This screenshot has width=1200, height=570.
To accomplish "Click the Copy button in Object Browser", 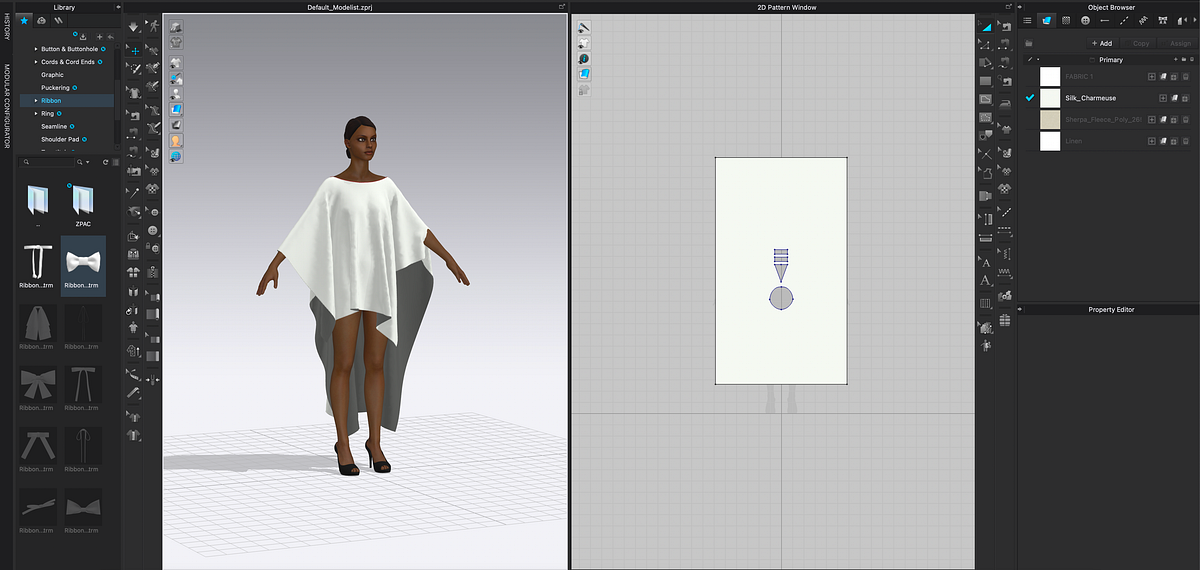I will pyautogui.click(x=1137, y=43).
